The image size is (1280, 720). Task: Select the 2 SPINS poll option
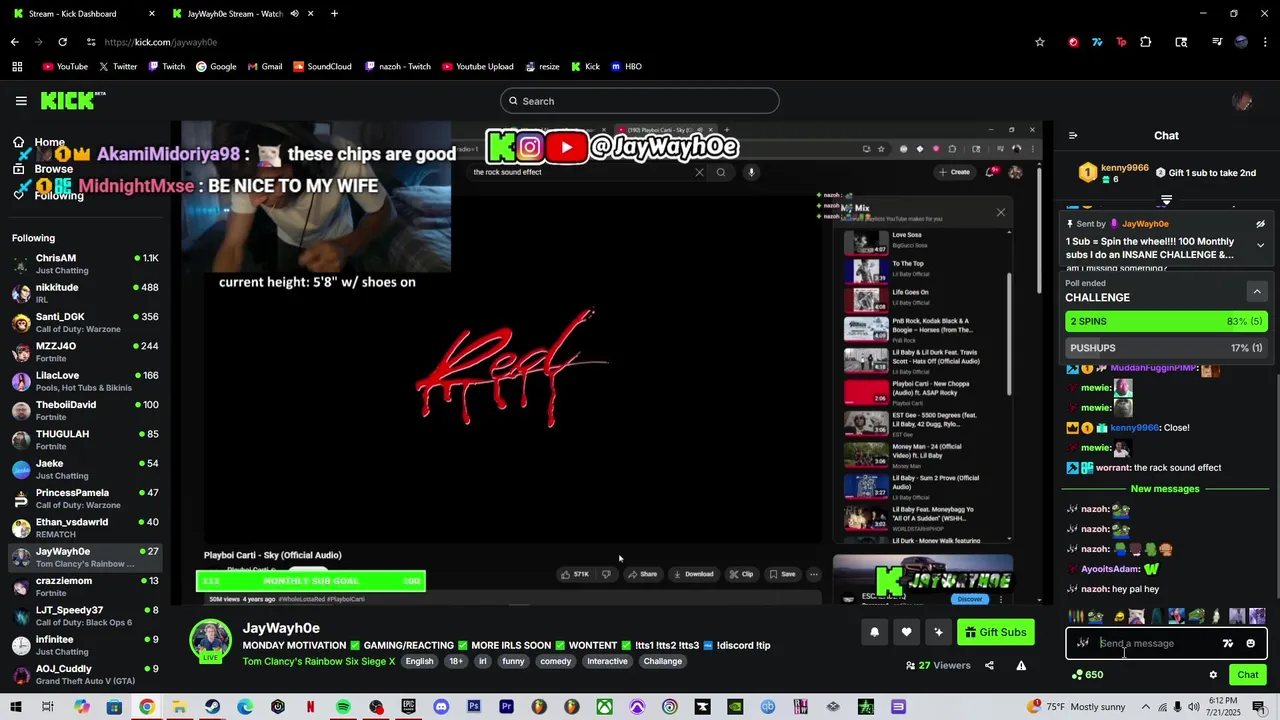point(1167,321)
